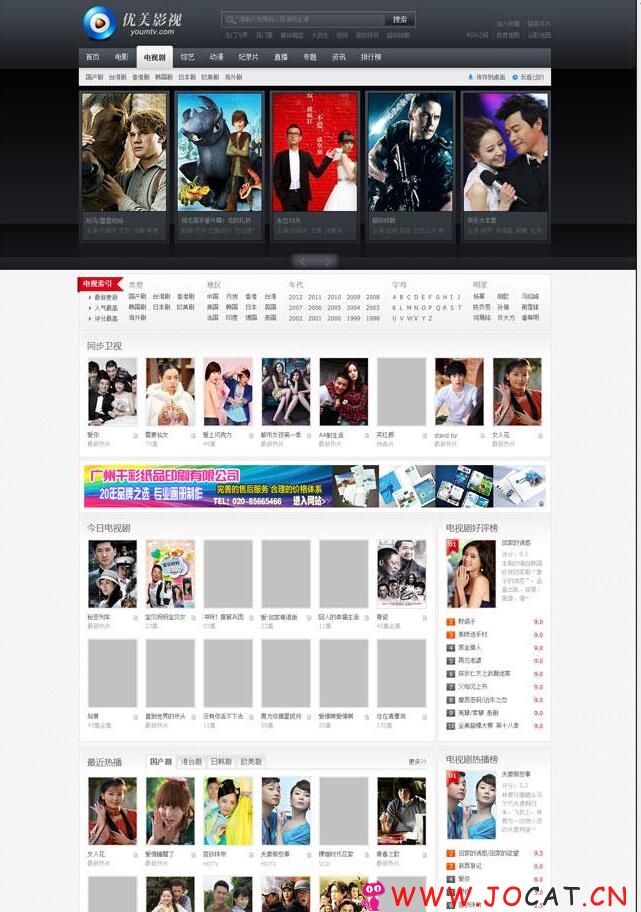The width and height of the screenshot is (641, 912).
Task: Click 海外剧 in the sub-navigation bar
Action: click(x=233, y=77)
